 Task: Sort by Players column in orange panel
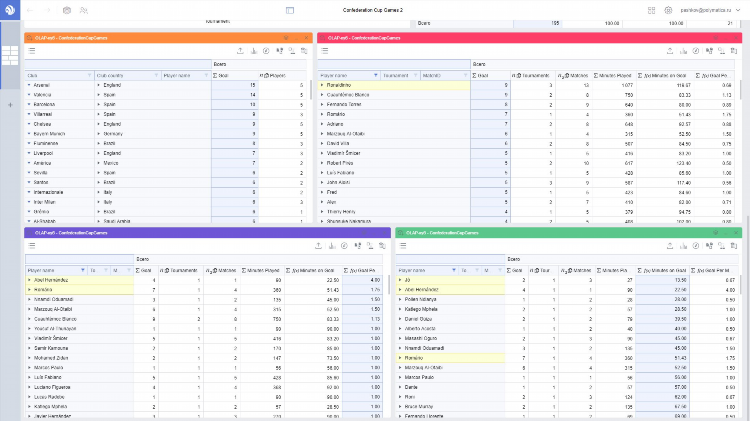point(282,76)
